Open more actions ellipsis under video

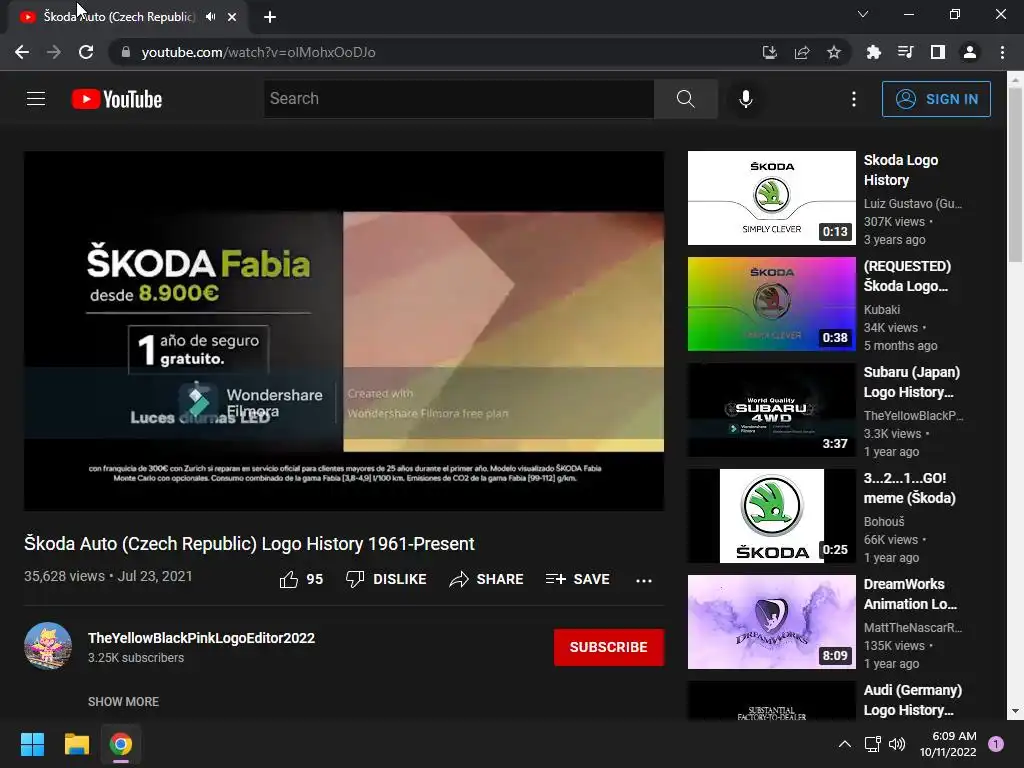pos(644,580)
